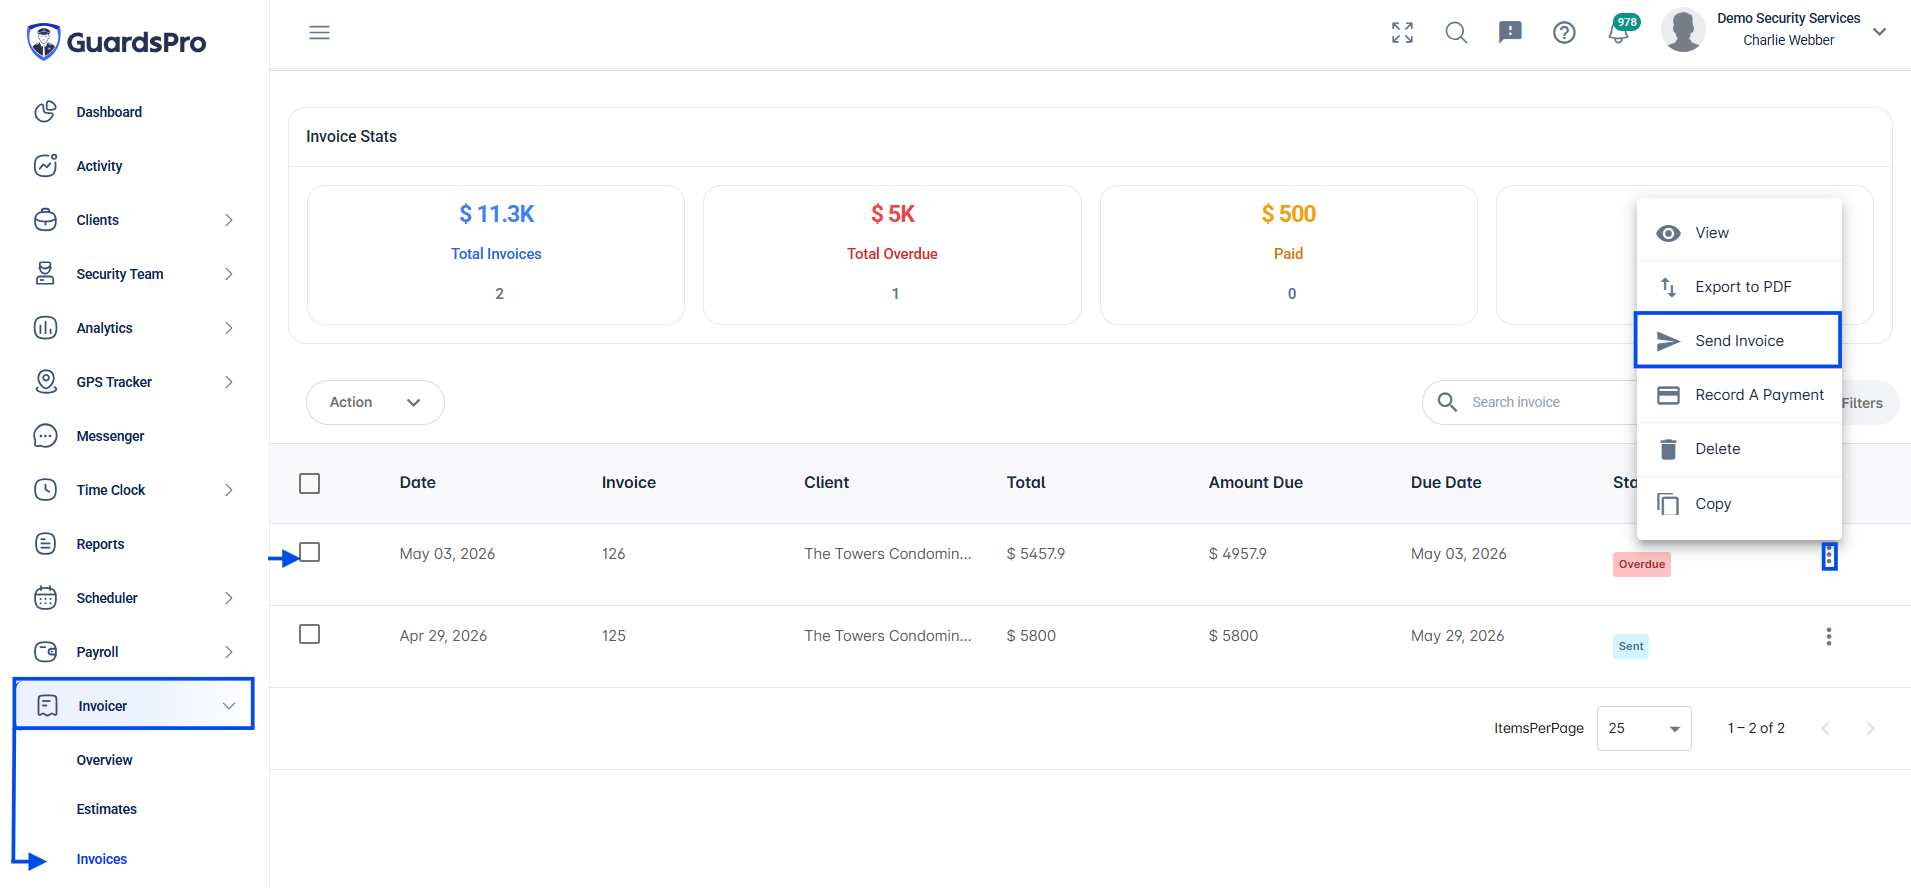Enter fullscreen mode icon
This screenshot has width=1911, height=888.
click(1402, 33)
